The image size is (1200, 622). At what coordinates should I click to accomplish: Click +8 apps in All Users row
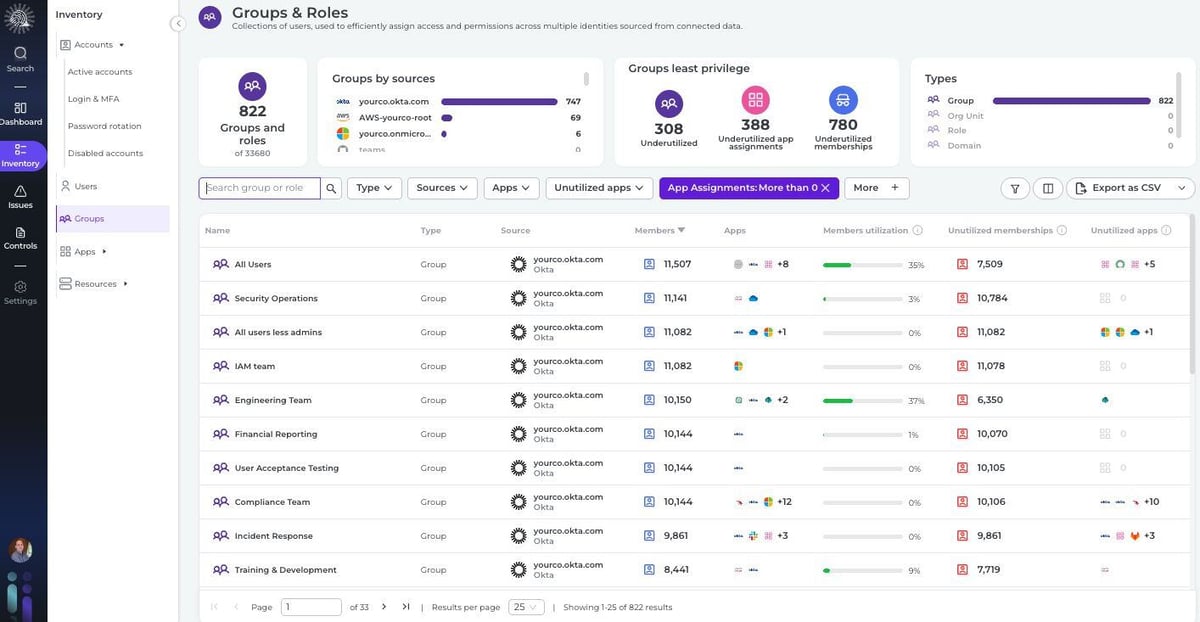click(782, 264)
